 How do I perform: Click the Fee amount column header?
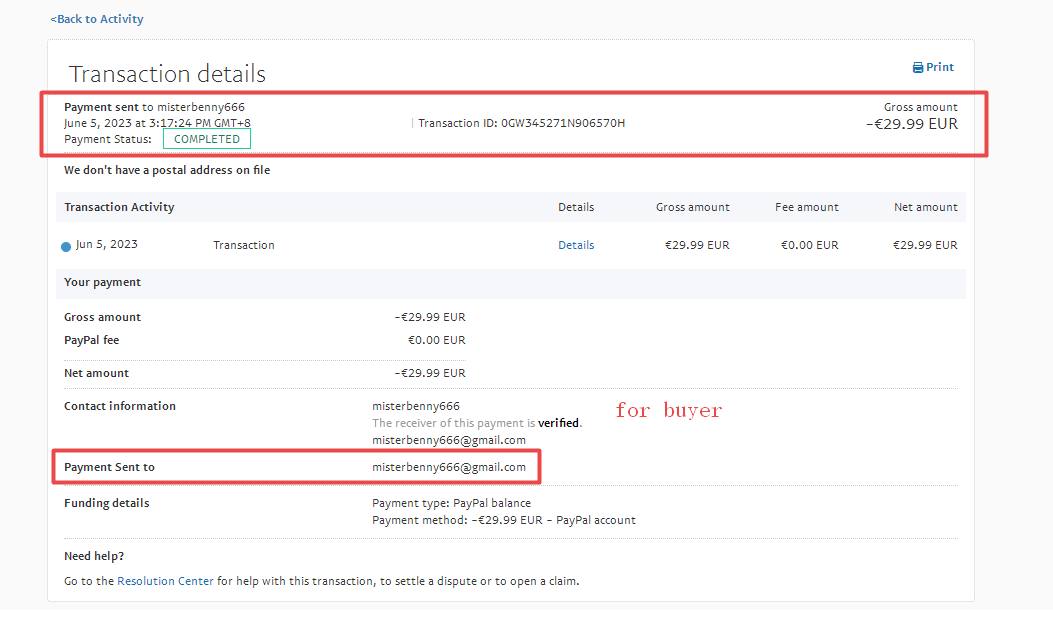pos(806,207)
